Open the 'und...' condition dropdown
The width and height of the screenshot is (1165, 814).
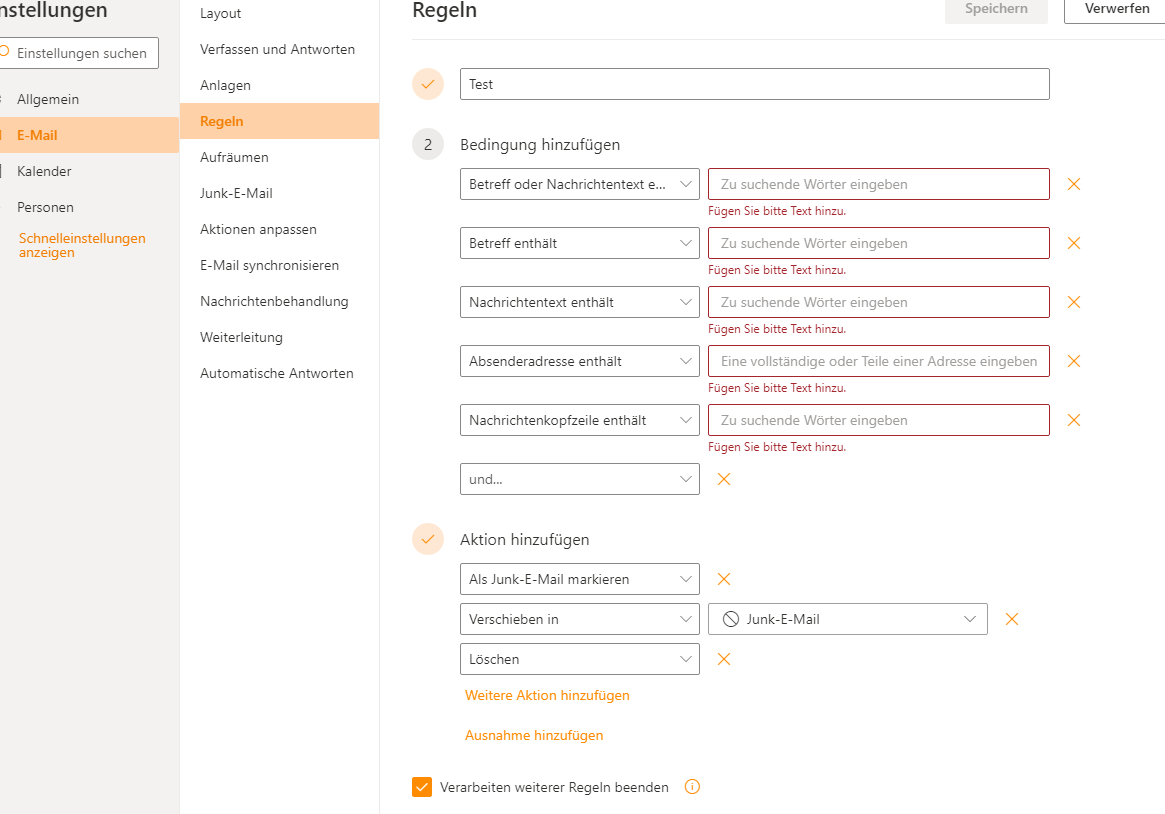coord(580,479)
